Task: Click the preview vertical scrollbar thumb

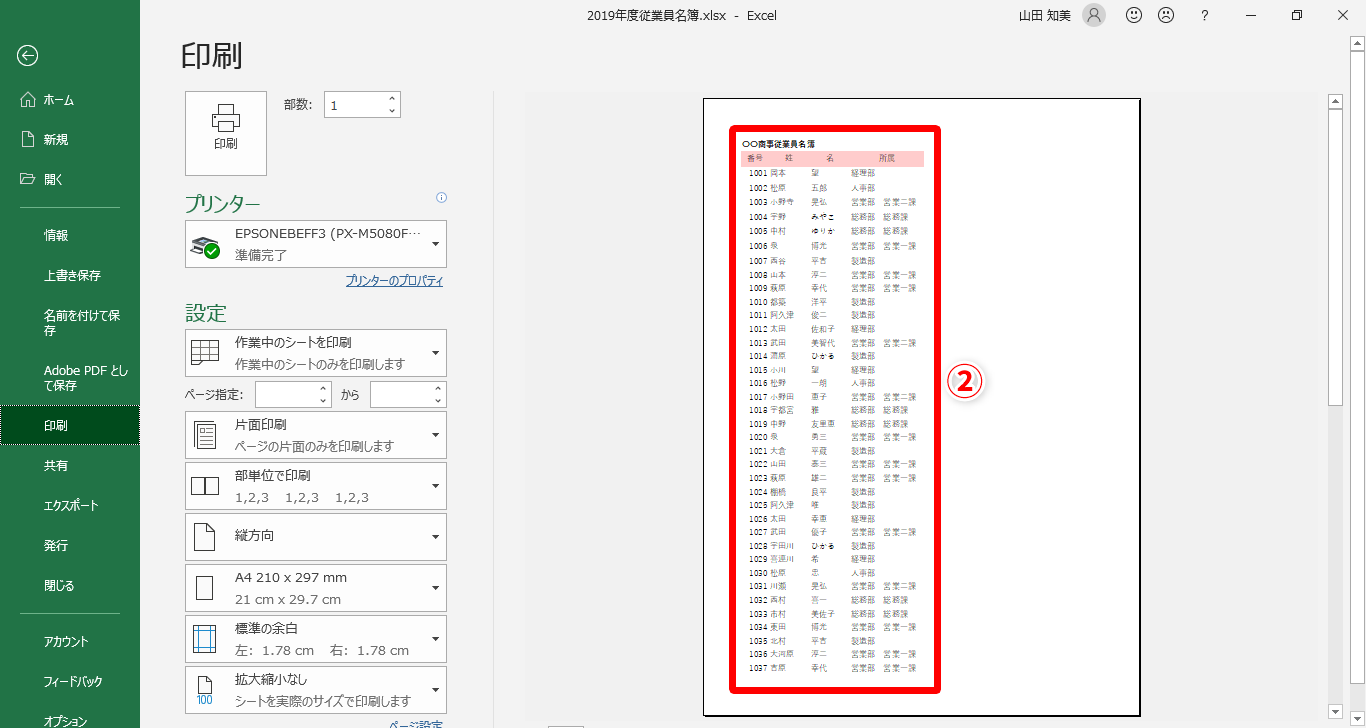Action: (x=1334, y=257)
